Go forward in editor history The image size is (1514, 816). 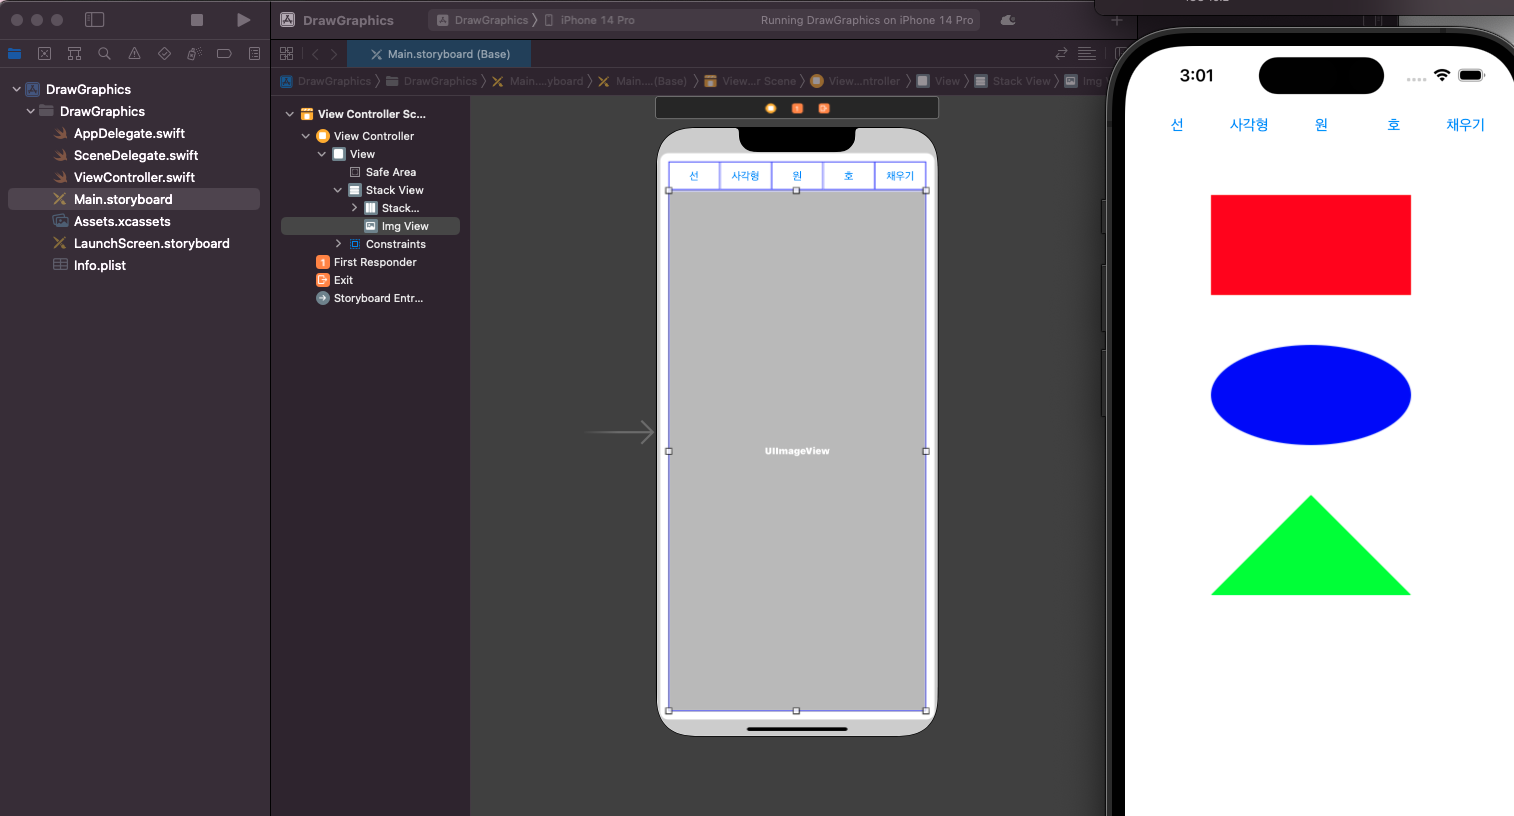pyautogui.click(x=334, y=54)
